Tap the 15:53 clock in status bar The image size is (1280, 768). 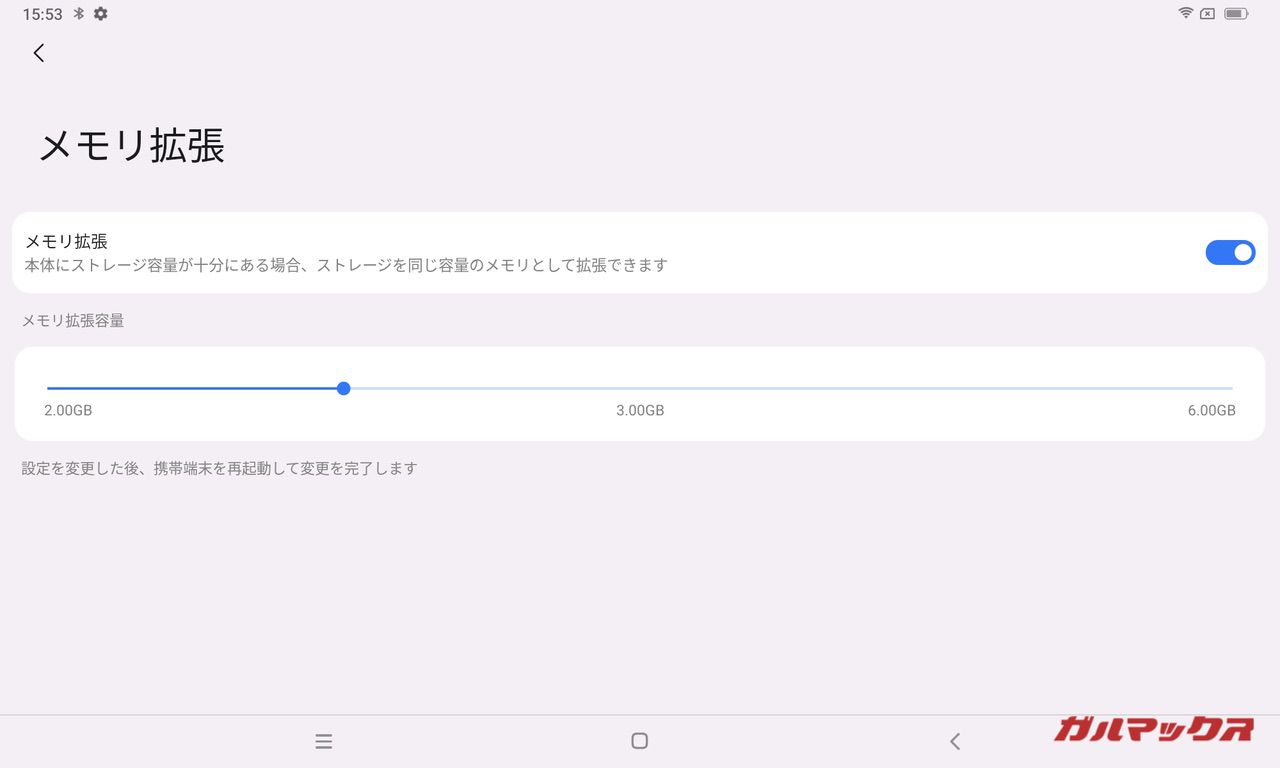[x=42, y=14]
